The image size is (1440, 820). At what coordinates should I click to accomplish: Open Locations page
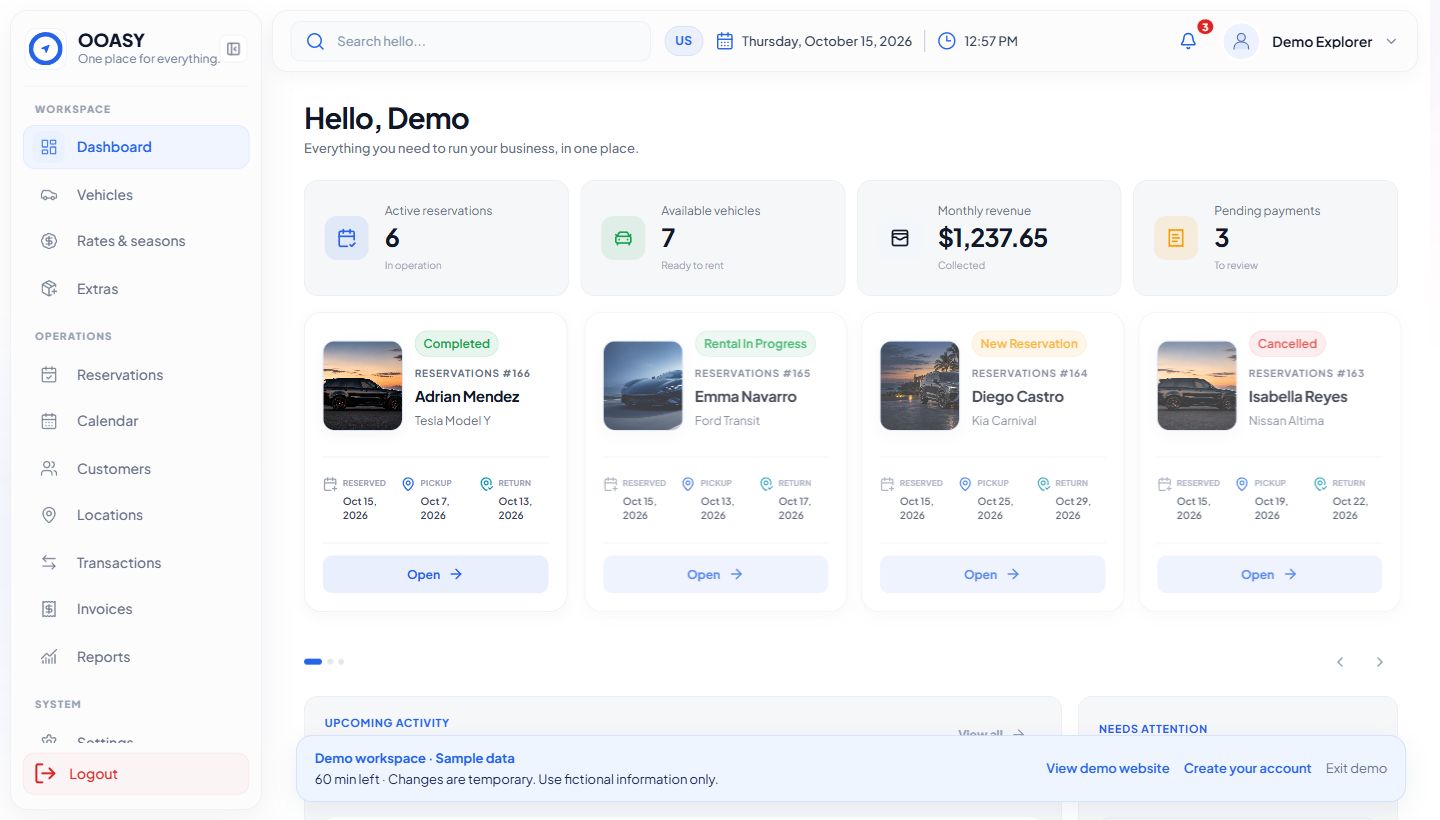click(x=136, y=515)
